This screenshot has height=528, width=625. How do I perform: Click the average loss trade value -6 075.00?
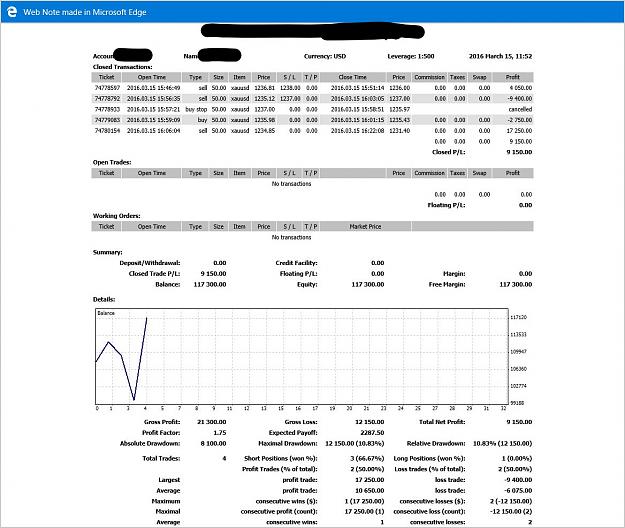pos(518,491)
